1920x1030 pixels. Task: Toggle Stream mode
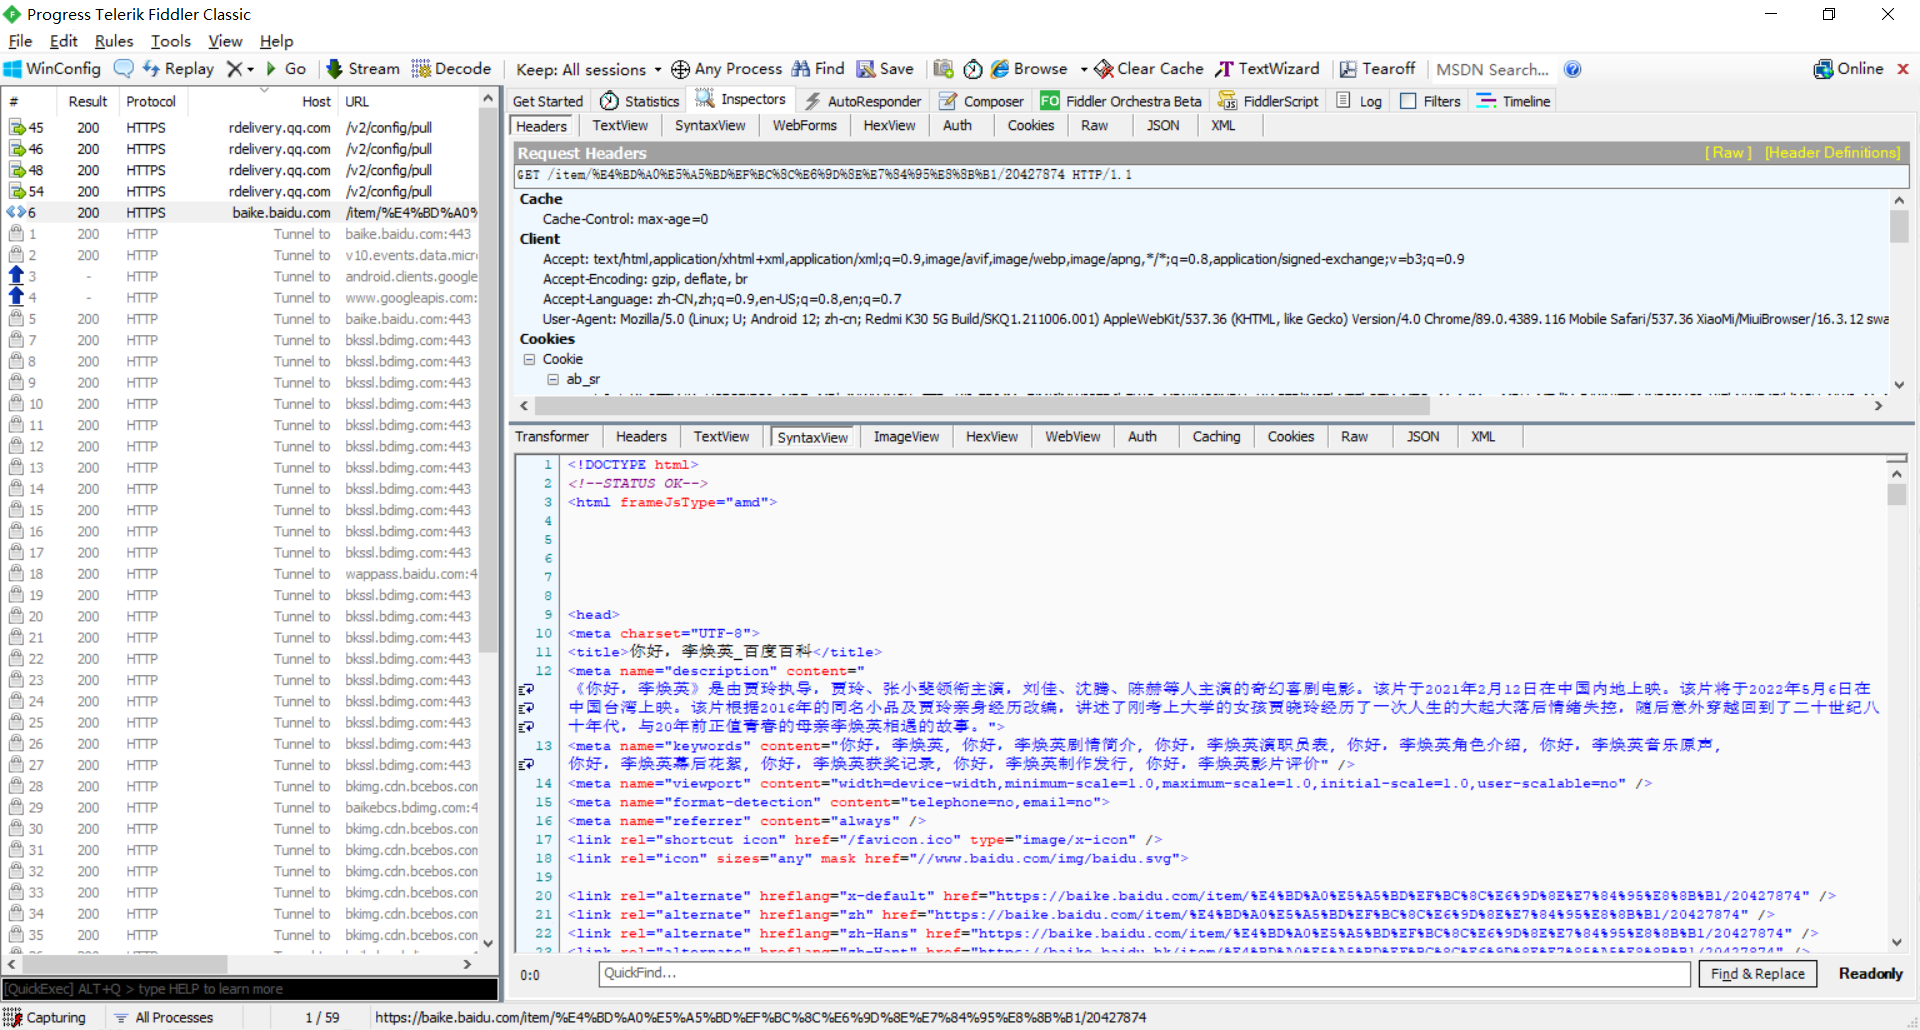(x=362, y=69)
